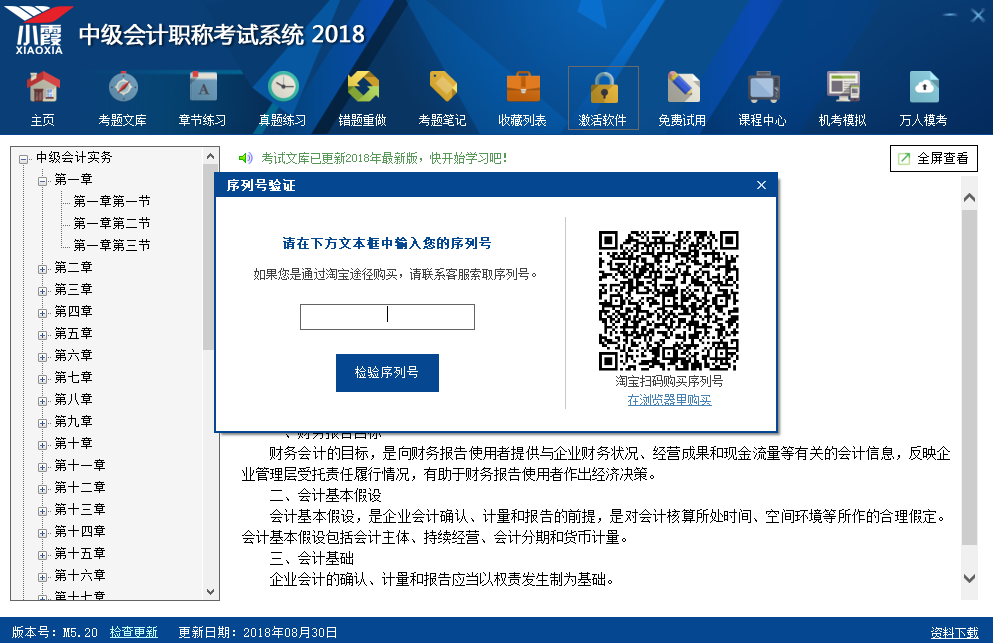Click the 检验序列号 button
The image size is (993, 643).
tap(387, 372)
